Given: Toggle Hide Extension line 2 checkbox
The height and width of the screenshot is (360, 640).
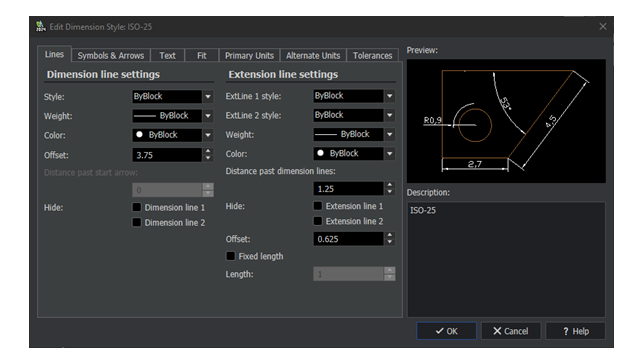Looking at the screenshot, I should [318, 221].
